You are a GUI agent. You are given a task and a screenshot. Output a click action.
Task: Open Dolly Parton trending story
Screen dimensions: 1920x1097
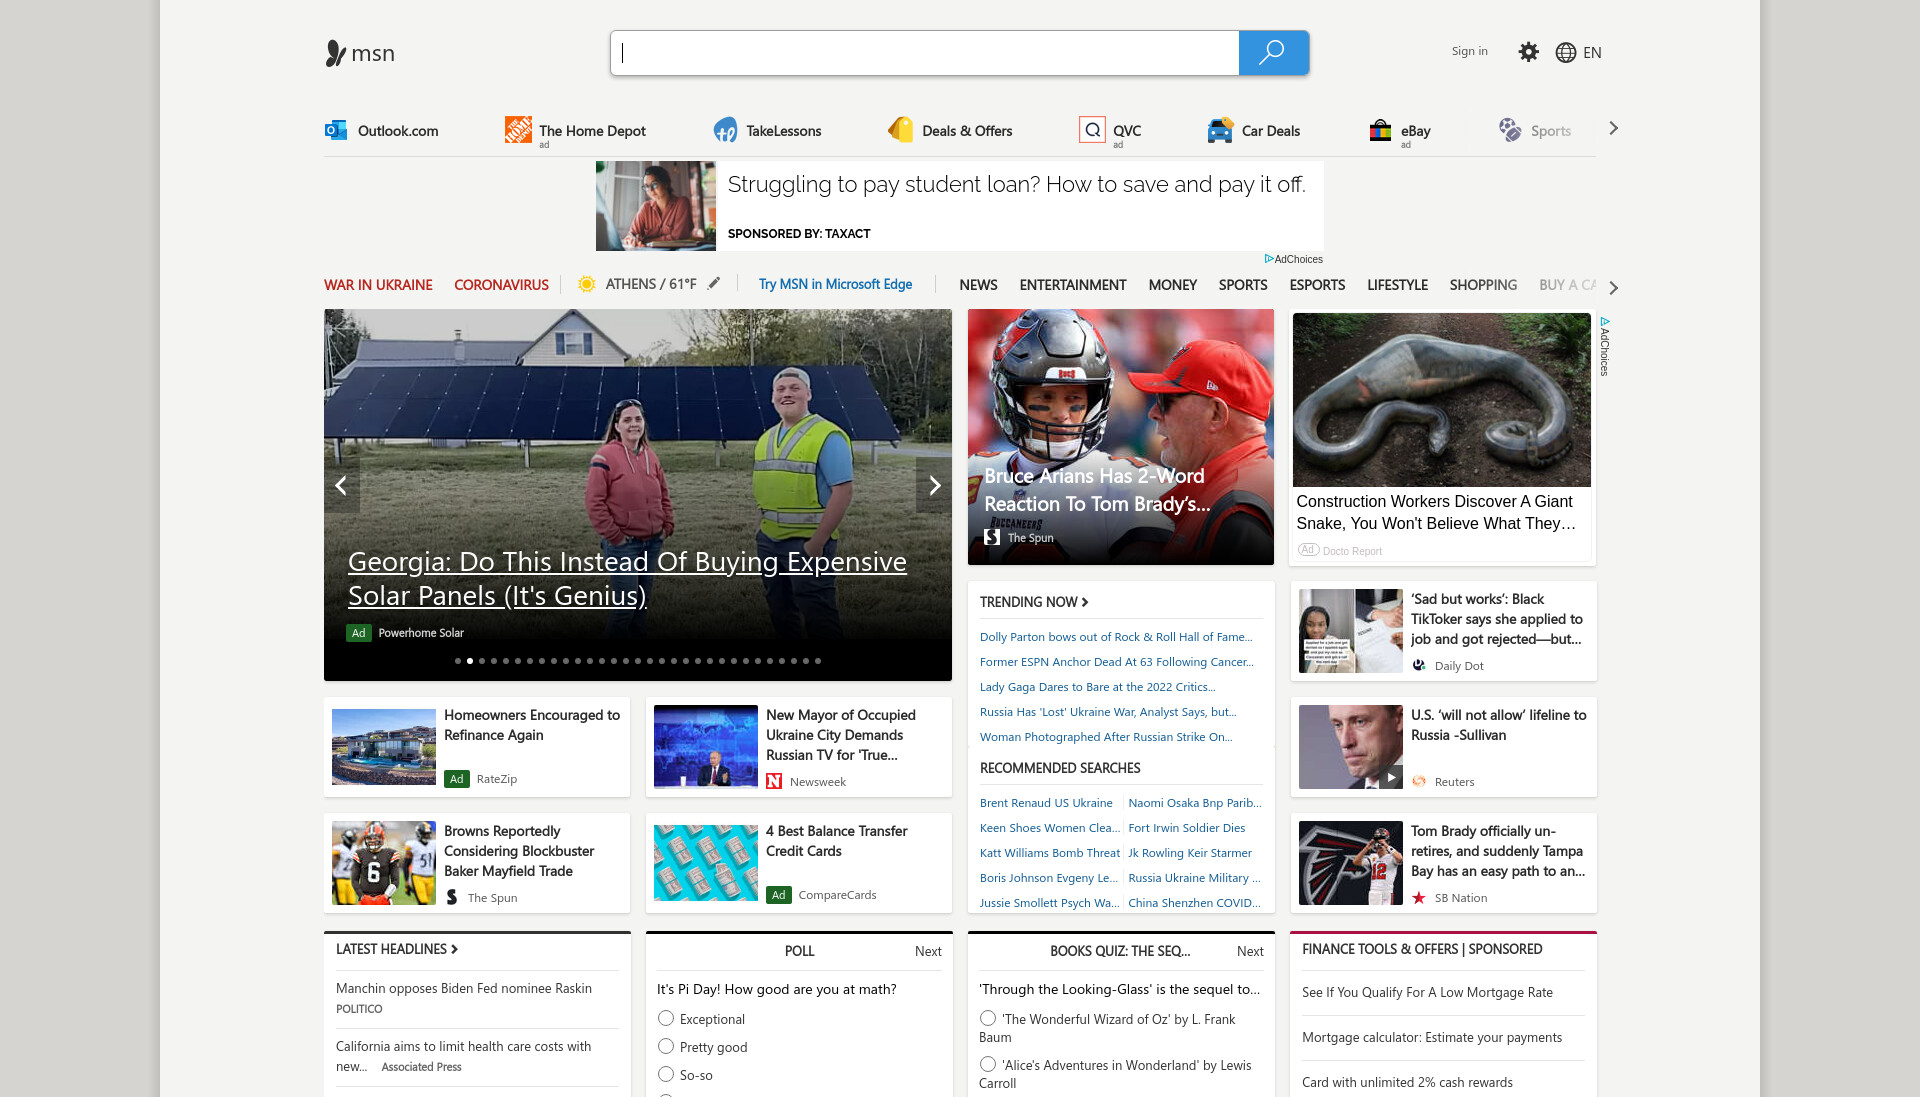1116,637
